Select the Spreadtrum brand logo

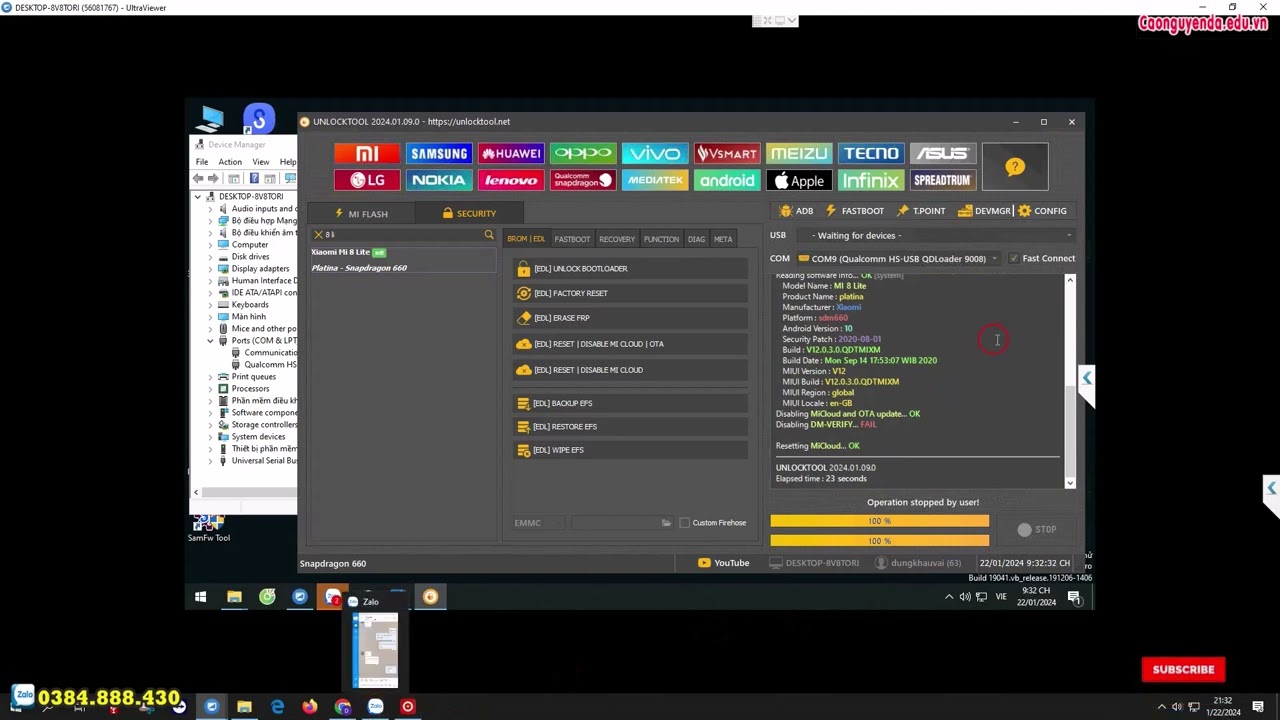[943, 180]
